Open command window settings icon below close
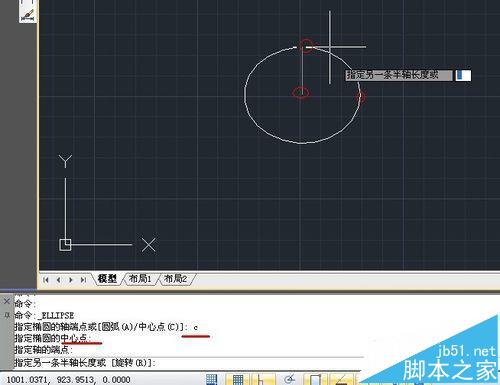Viewport: 500px width, 385px height. [x=7, y=315]
